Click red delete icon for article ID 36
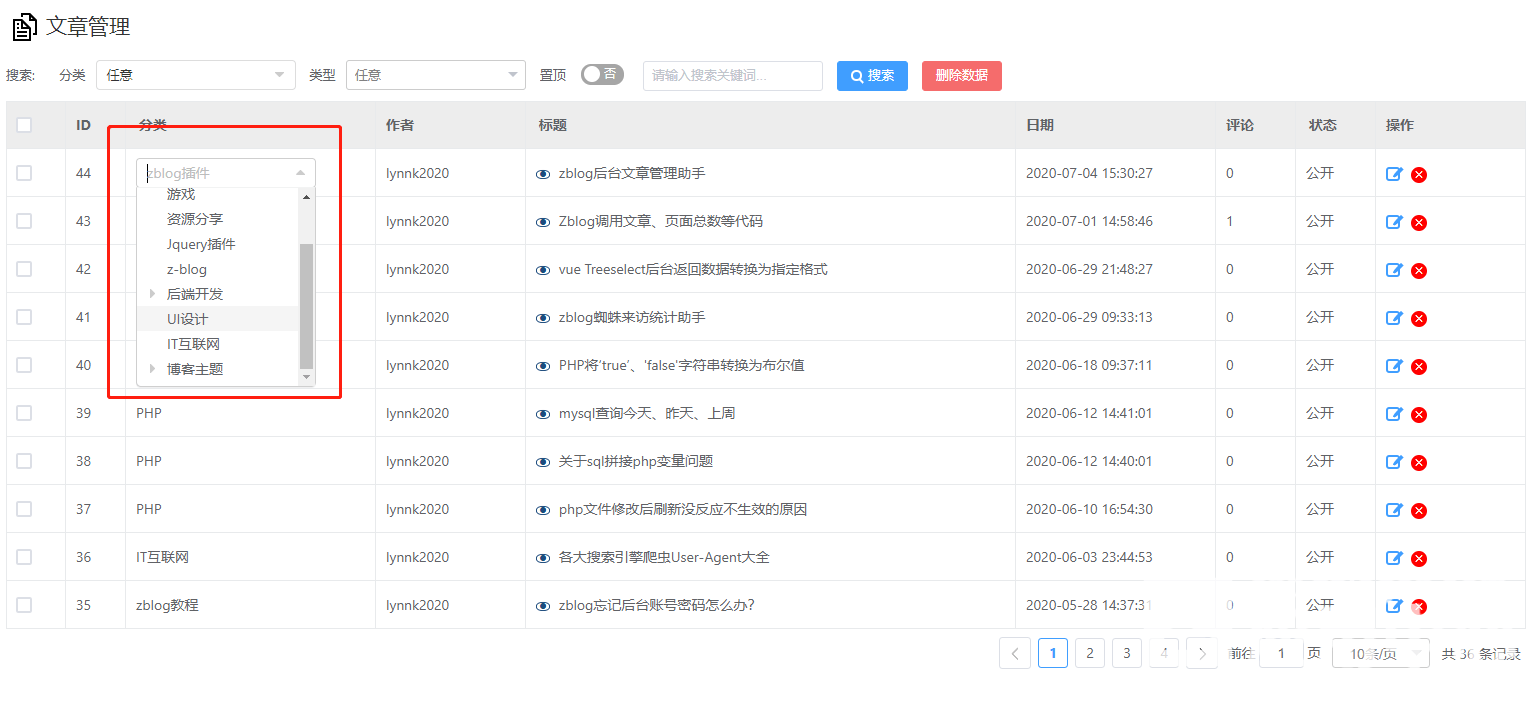The width and height of the screenshot is (1536, 702). pyautogui.click(x=1418, y=559)
